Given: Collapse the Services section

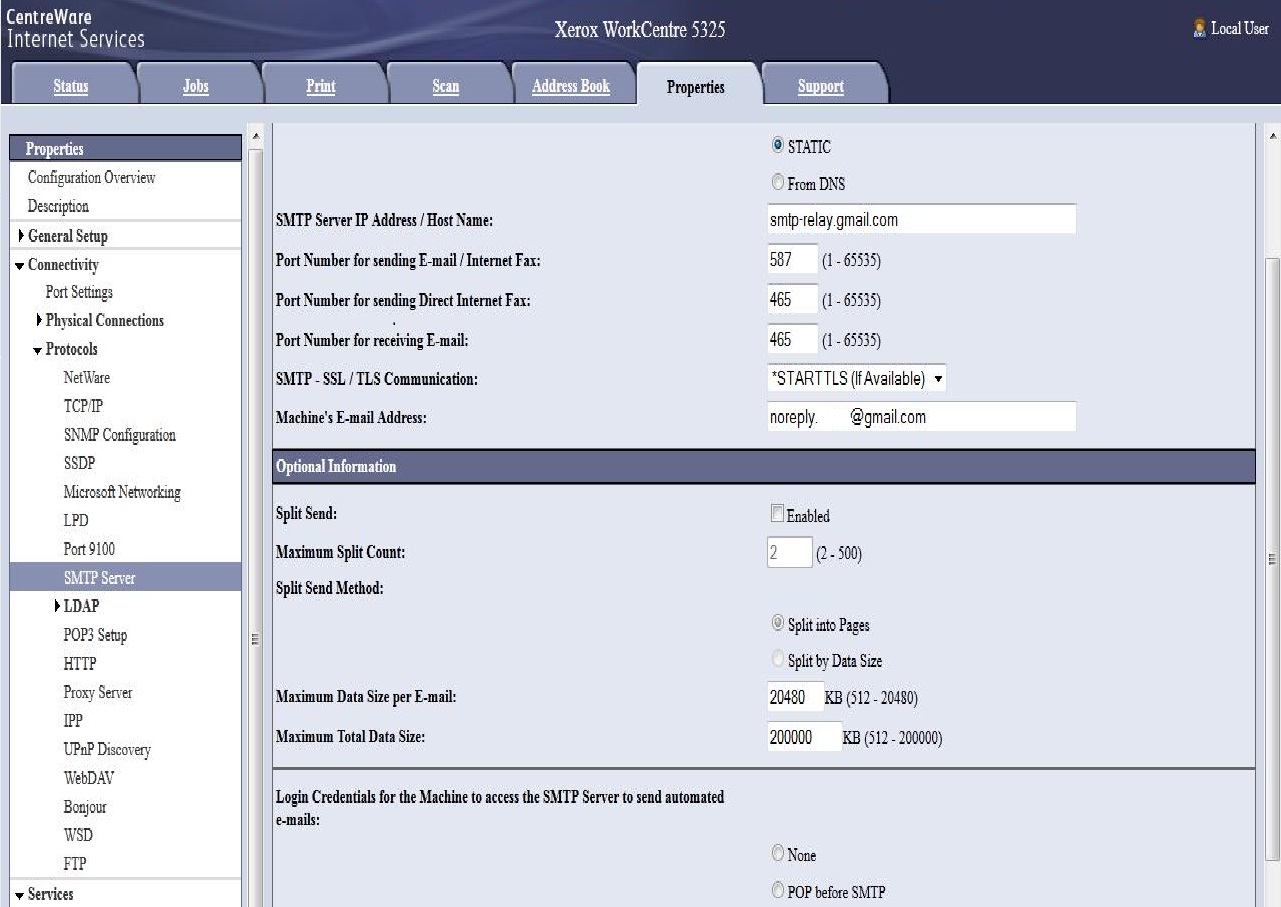Looking at the screenshot, I should 19,895.
